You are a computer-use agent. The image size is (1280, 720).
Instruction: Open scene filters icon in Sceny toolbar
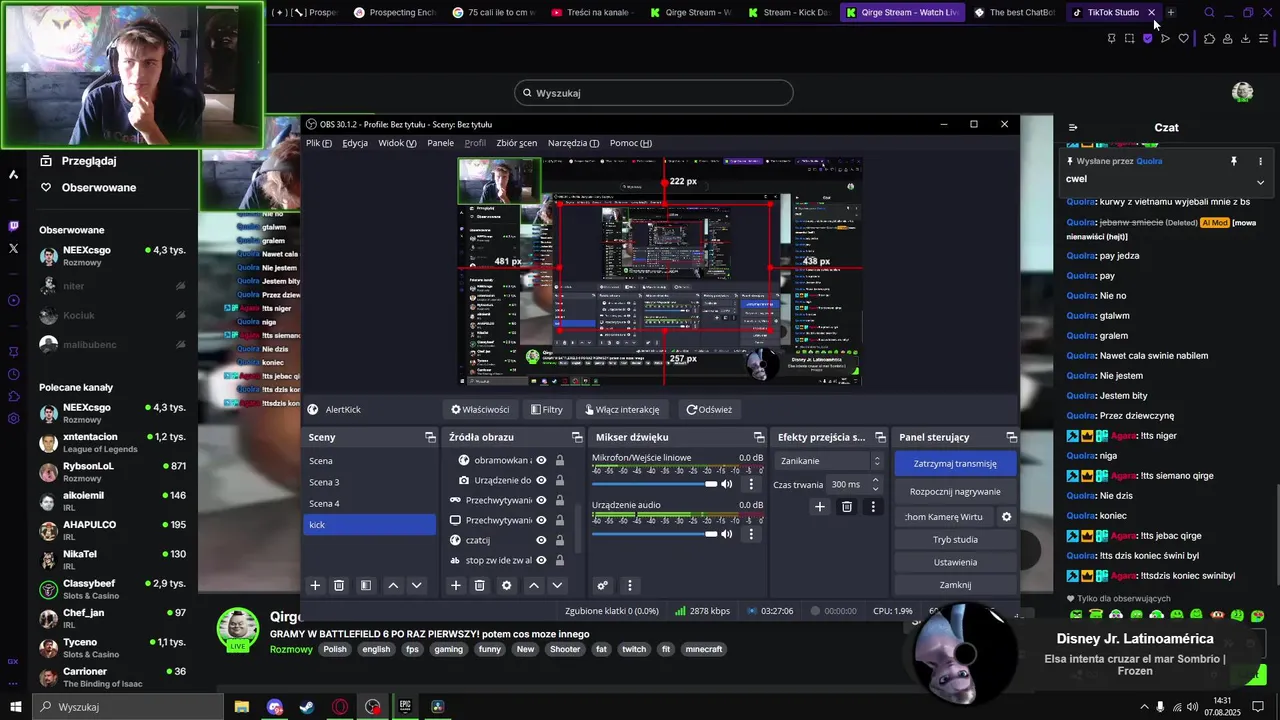pos(366,585)
